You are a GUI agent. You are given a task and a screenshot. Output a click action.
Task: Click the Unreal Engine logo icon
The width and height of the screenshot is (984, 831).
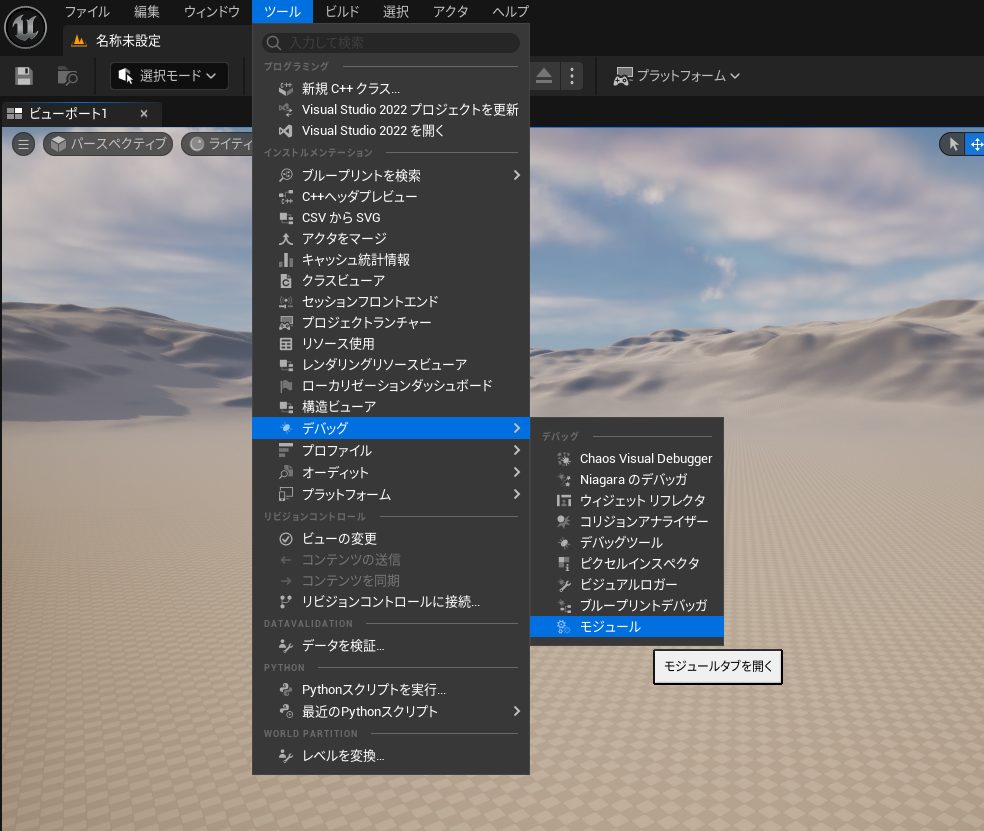25,27
